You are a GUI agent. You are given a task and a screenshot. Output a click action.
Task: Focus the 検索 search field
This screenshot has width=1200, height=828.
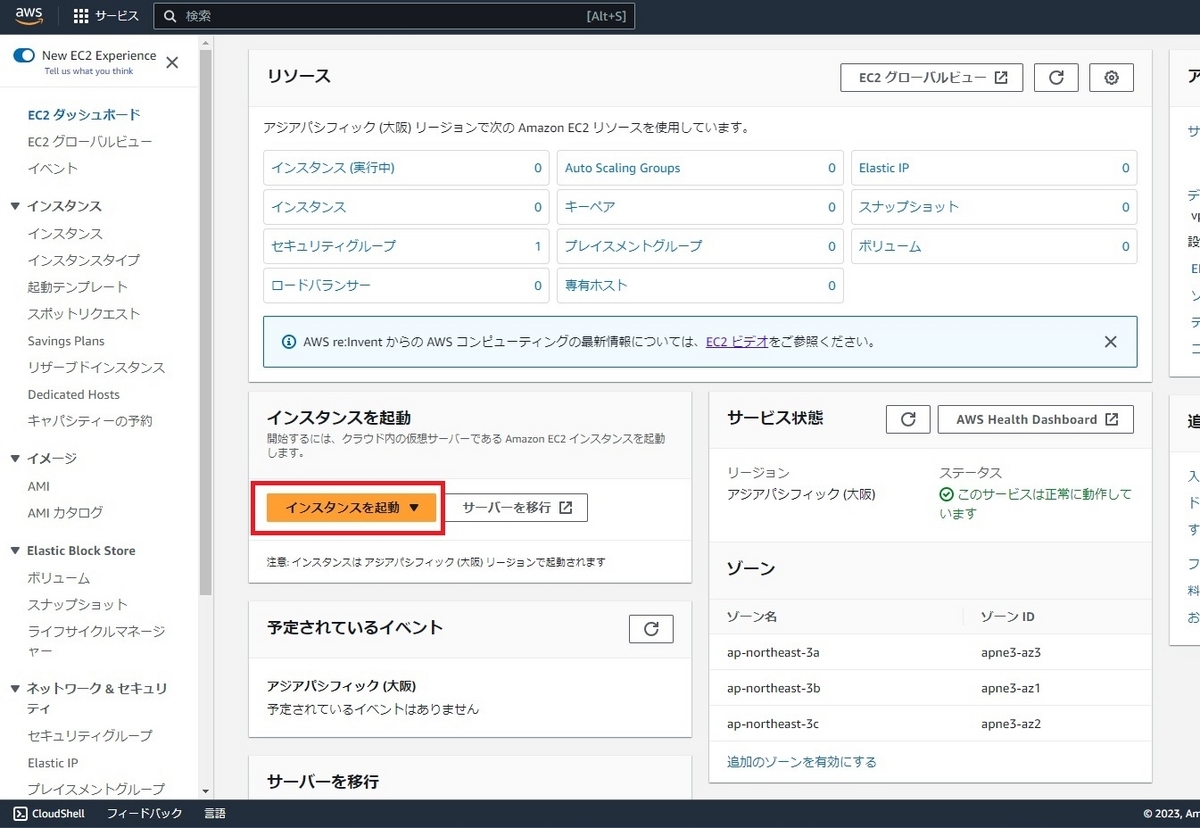click(x=394, y=16)
